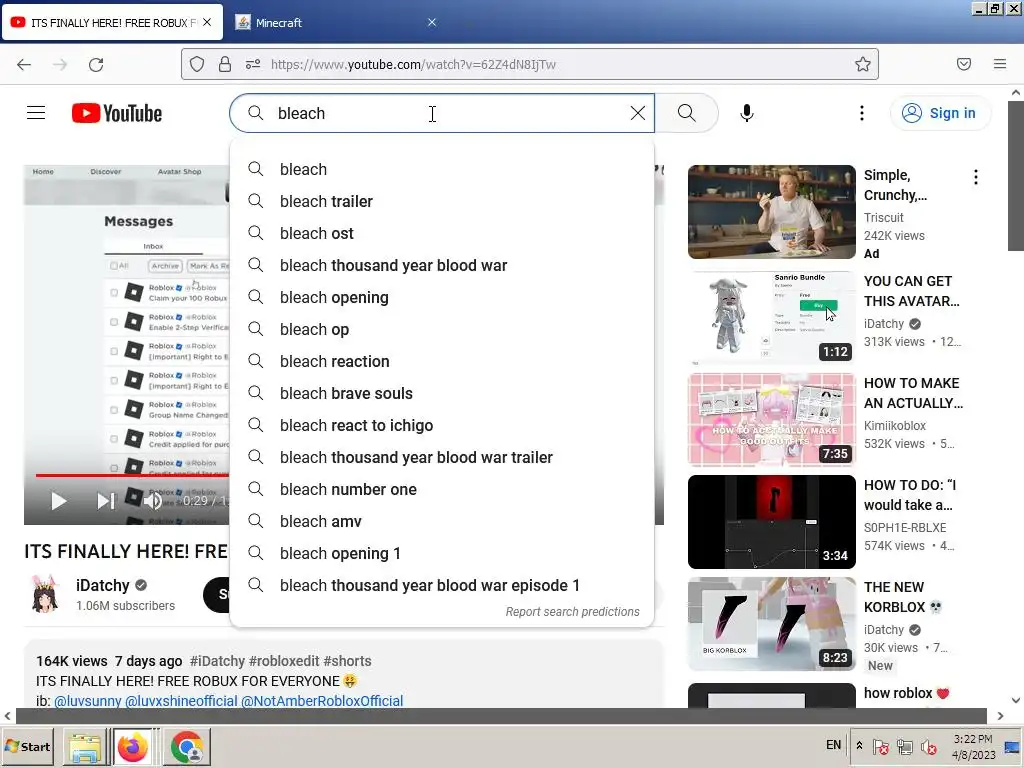Run the search with magnifier button
Screen dimensions: 1024x768
click(686, 113)
